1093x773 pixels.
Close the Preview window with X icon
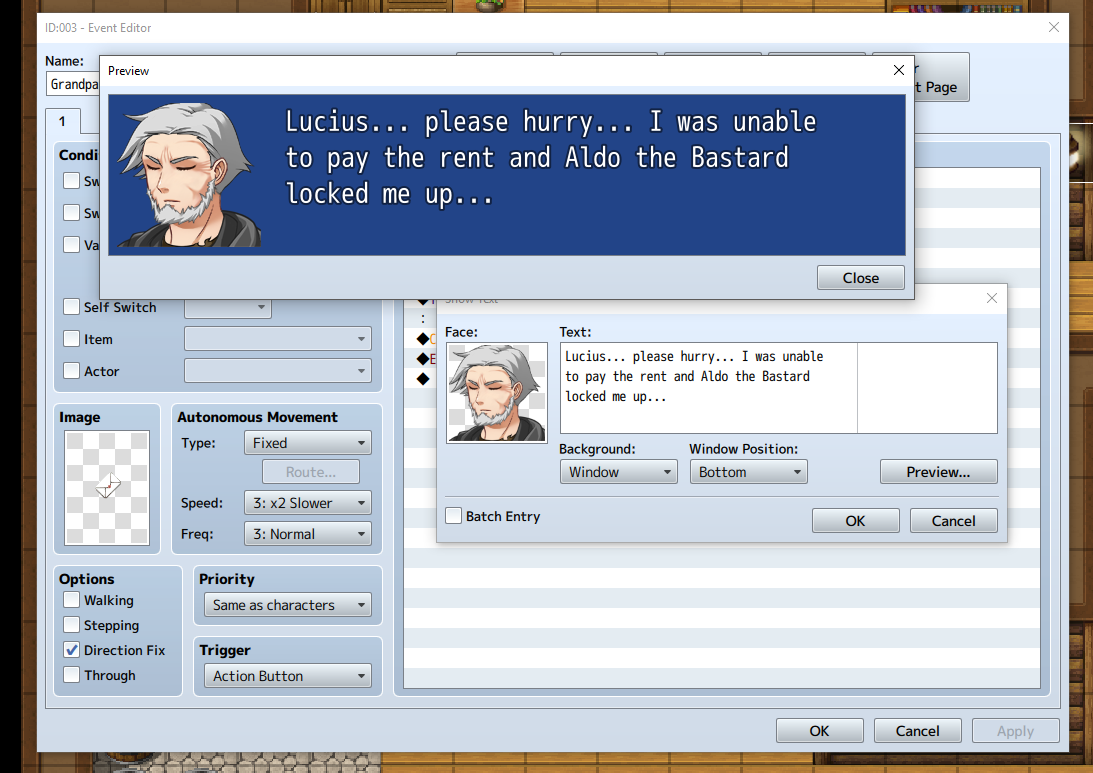point(898,70)
